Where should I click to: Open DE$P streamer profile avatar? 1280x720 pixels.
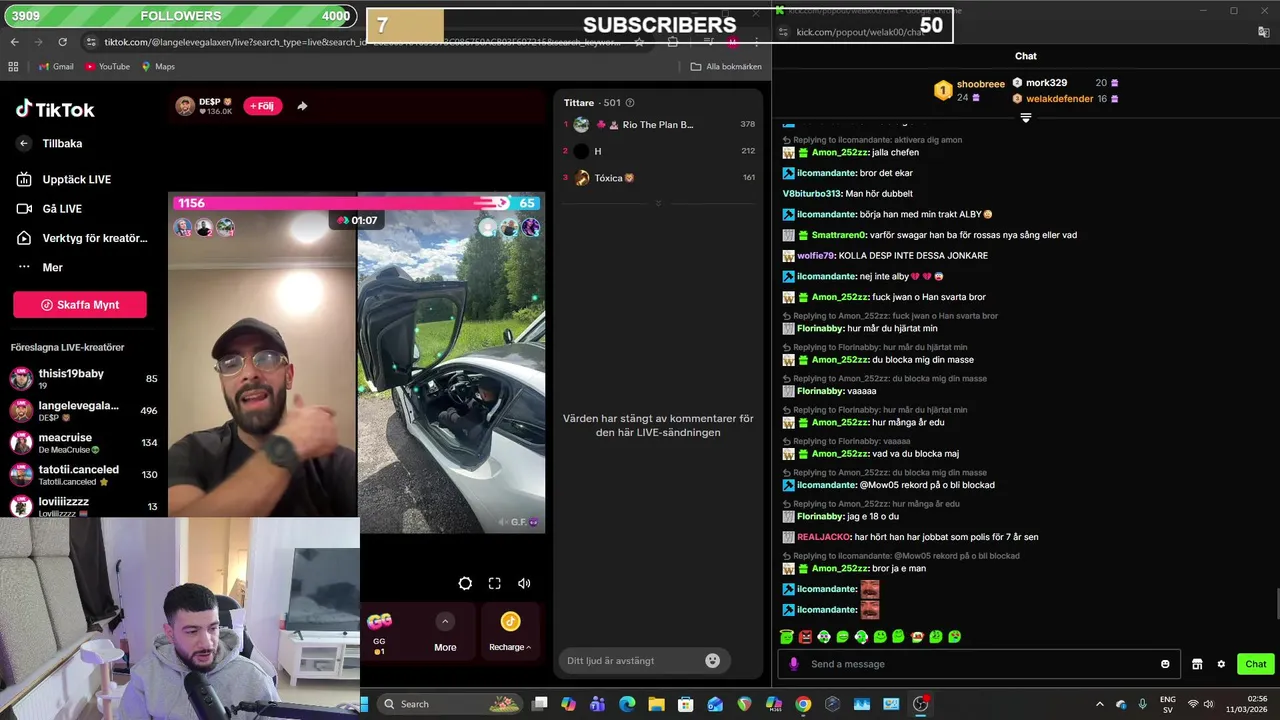(185, 106)
